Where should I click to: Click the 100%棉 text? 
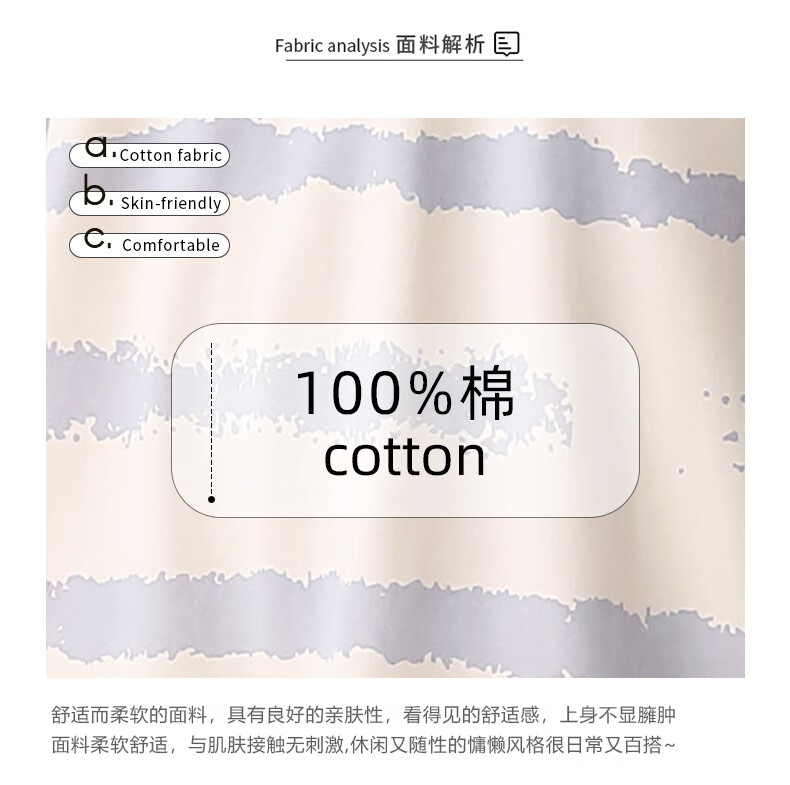click(405, 393)
